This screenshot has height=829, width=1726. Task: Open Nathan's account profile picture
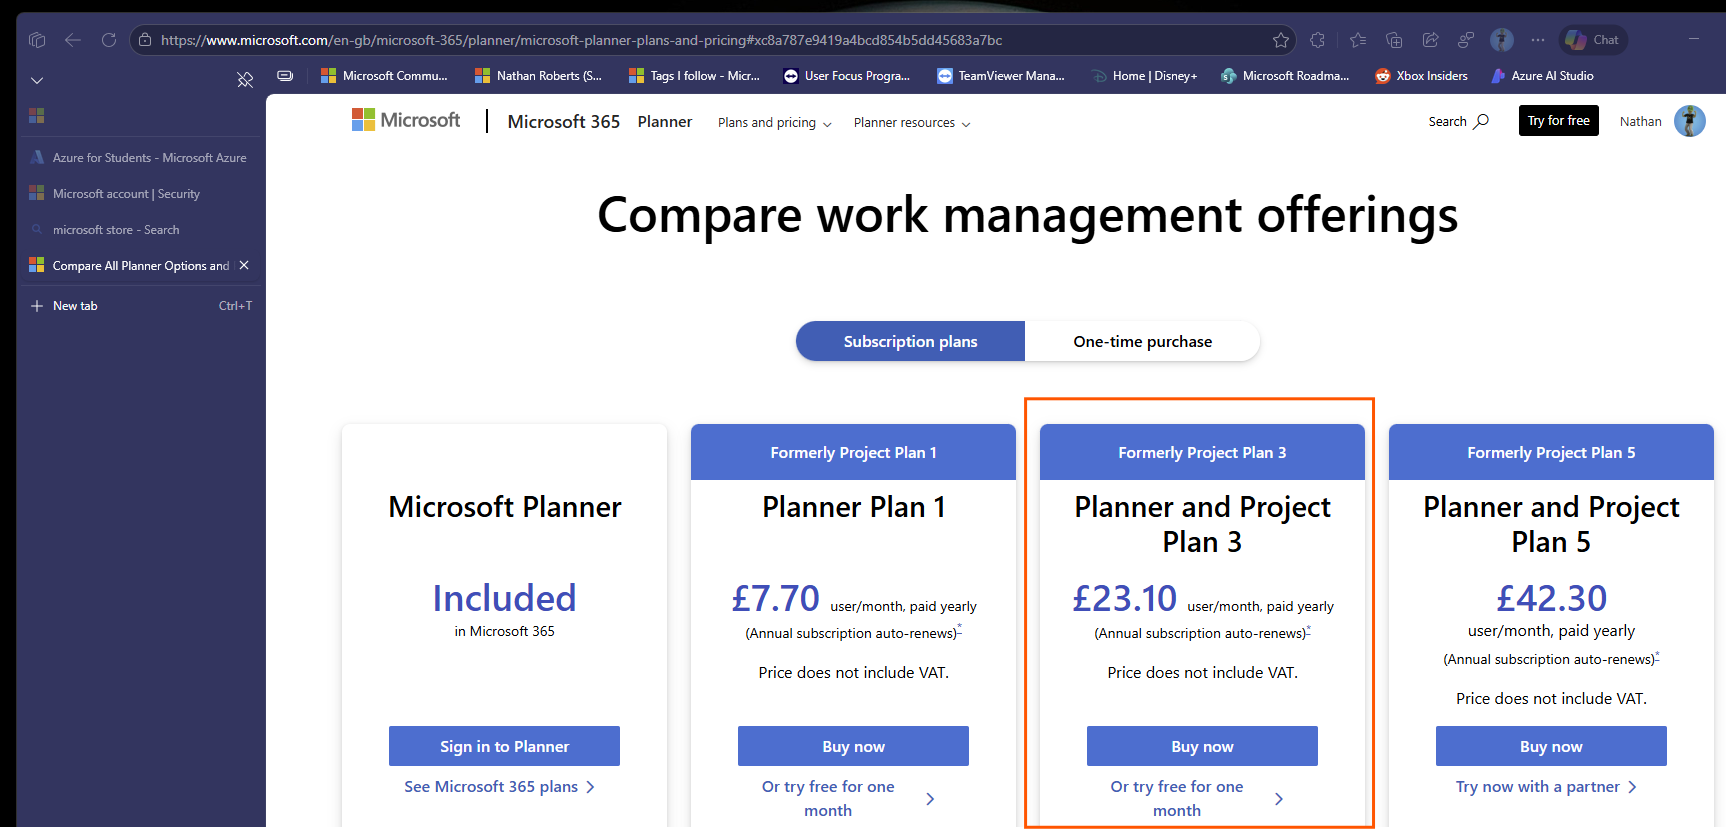coord(1690,121)
